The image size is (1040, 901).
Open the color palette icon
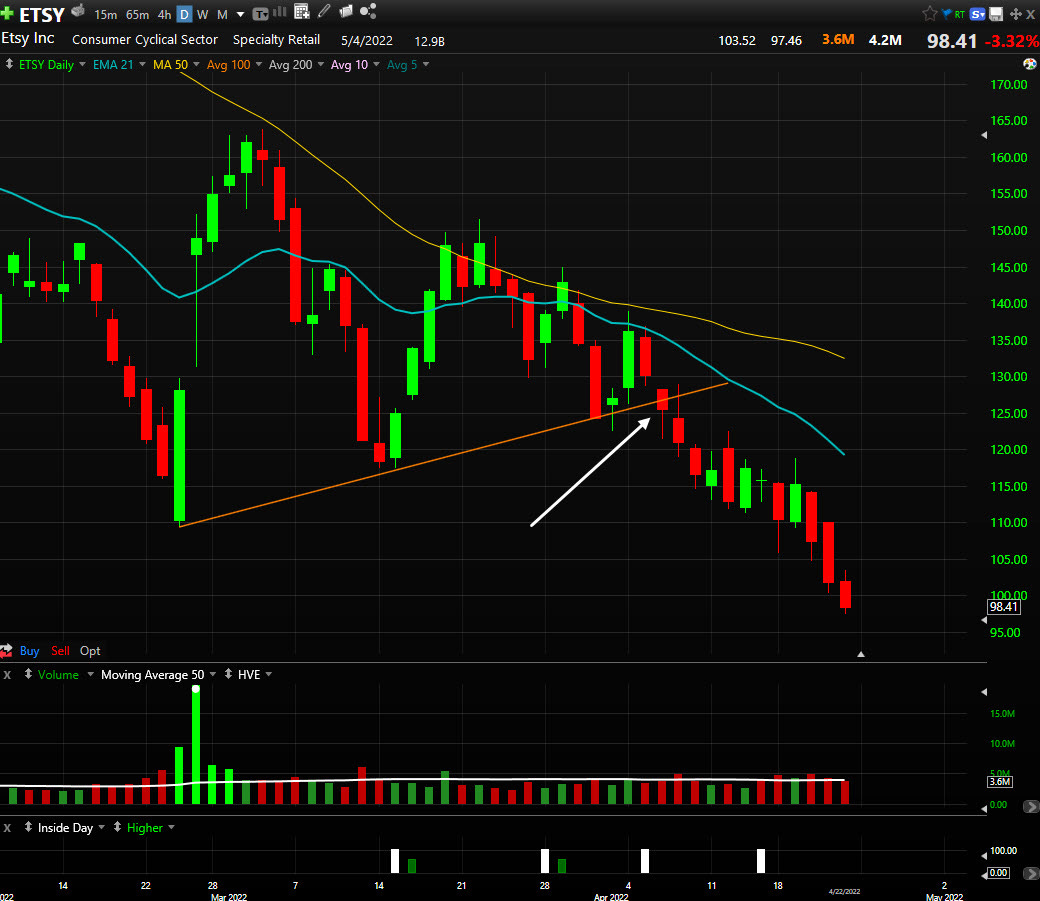point(1029,64)
